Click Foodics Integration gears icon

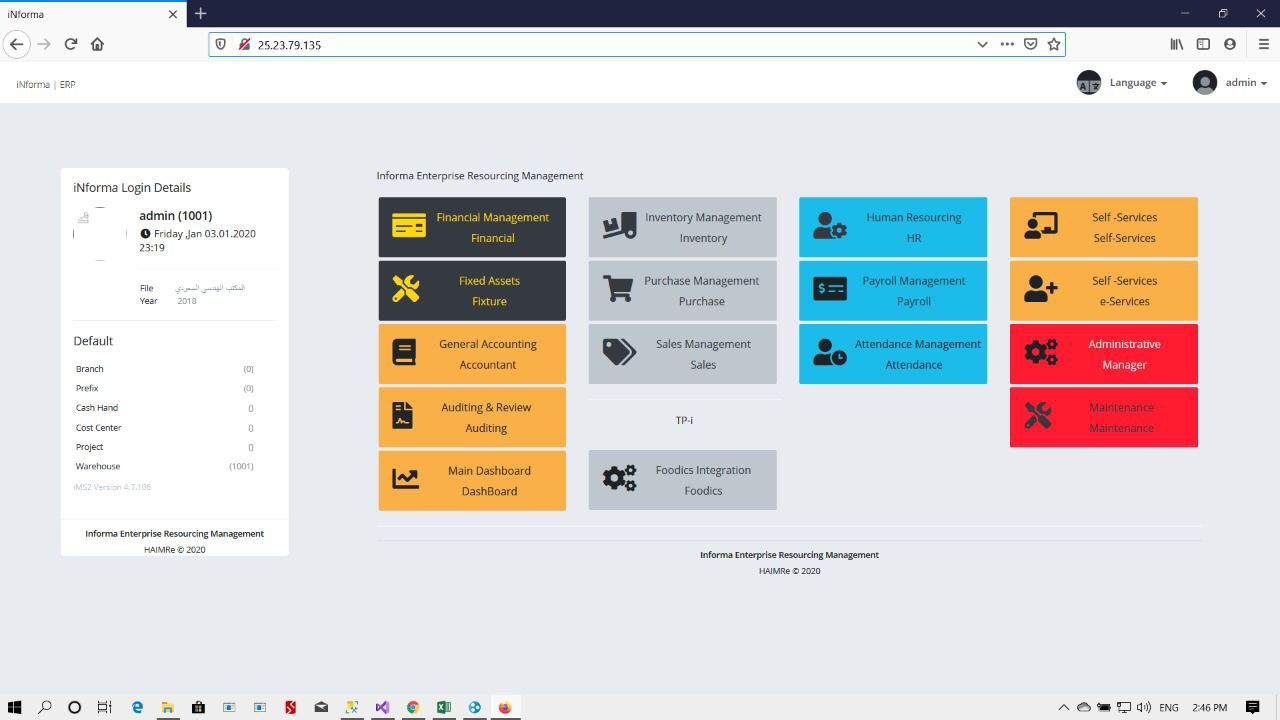click(619, 478)
